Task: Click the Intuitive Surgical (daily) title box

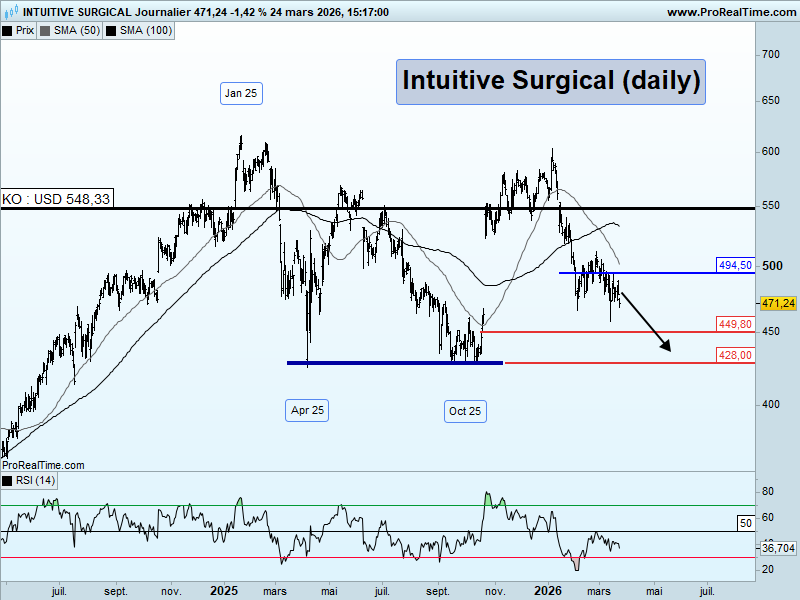Action: coord(551,82)
